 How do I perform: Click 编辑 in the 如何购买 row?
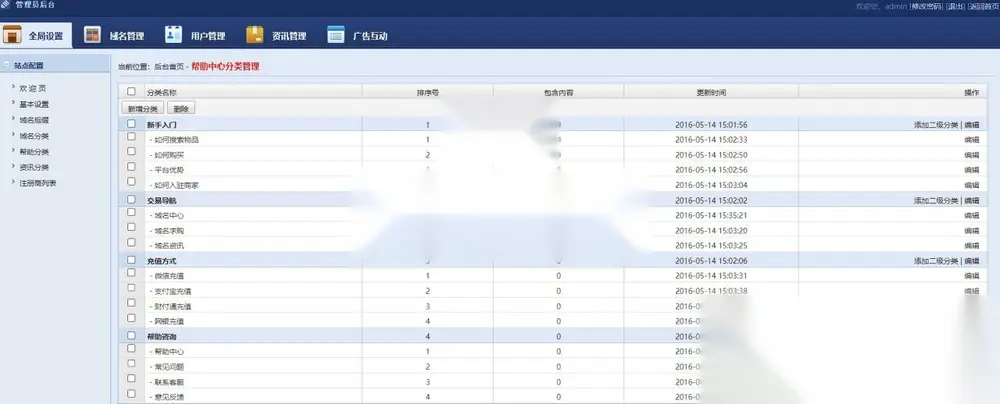[x=971, y=155]
